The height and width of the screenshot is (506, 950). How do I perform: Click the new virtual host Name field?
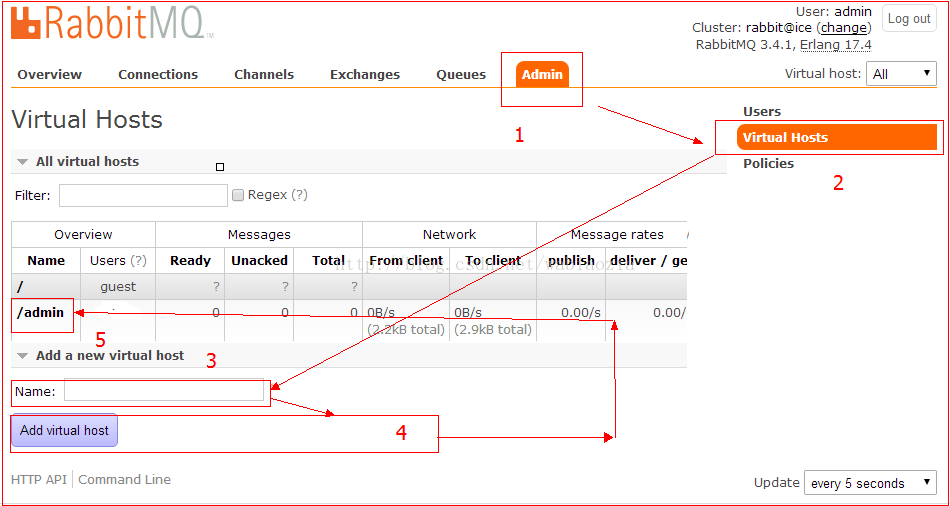point(164,391)
